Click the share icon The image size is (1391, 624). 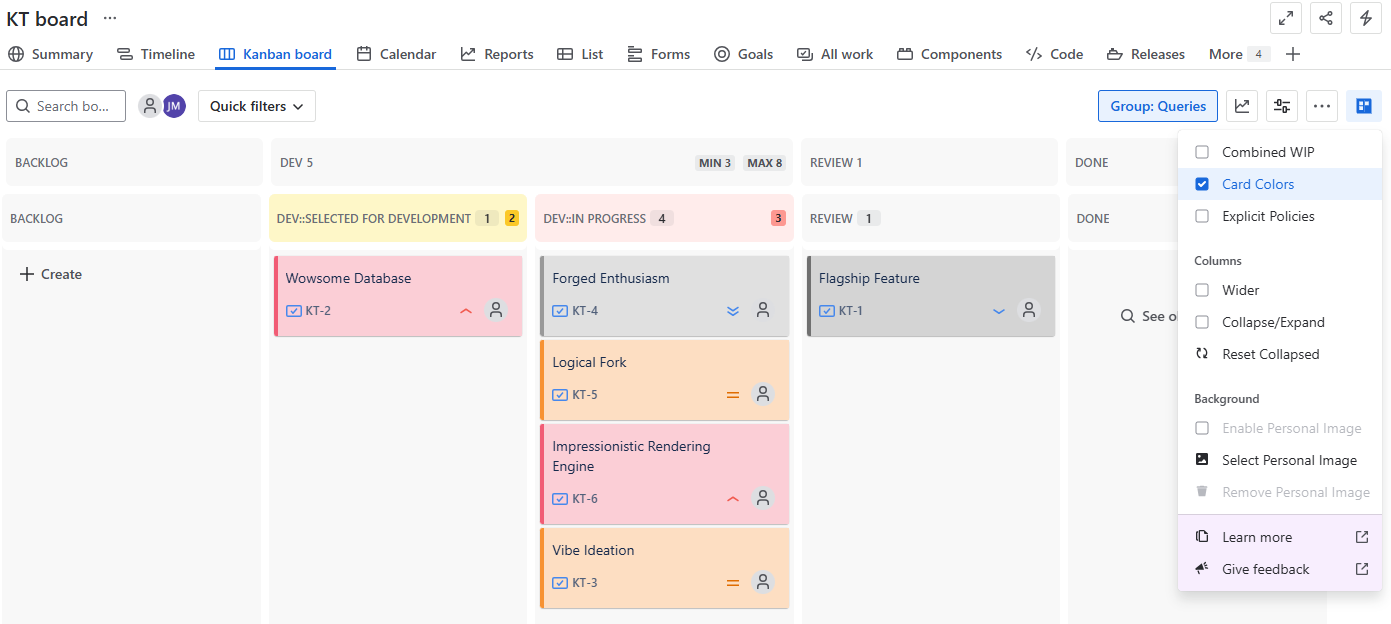[1325, 18]
